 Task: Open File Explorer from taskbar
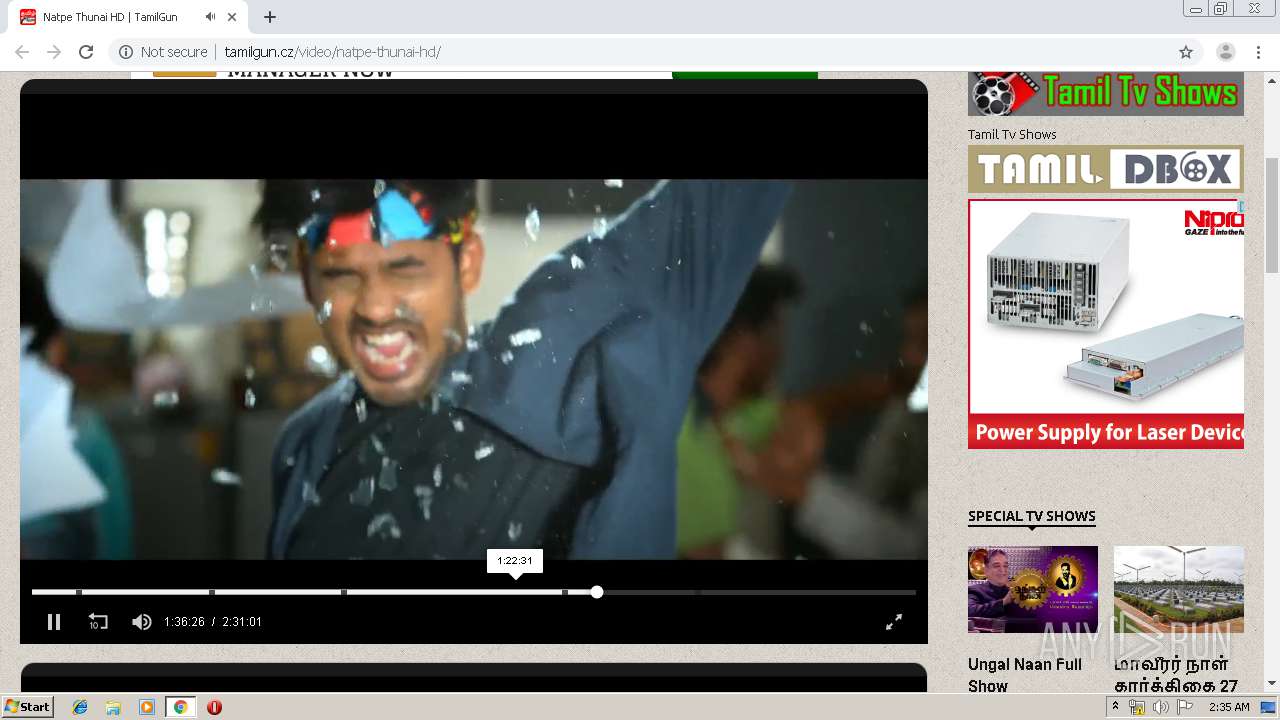[x=113, y=707]
